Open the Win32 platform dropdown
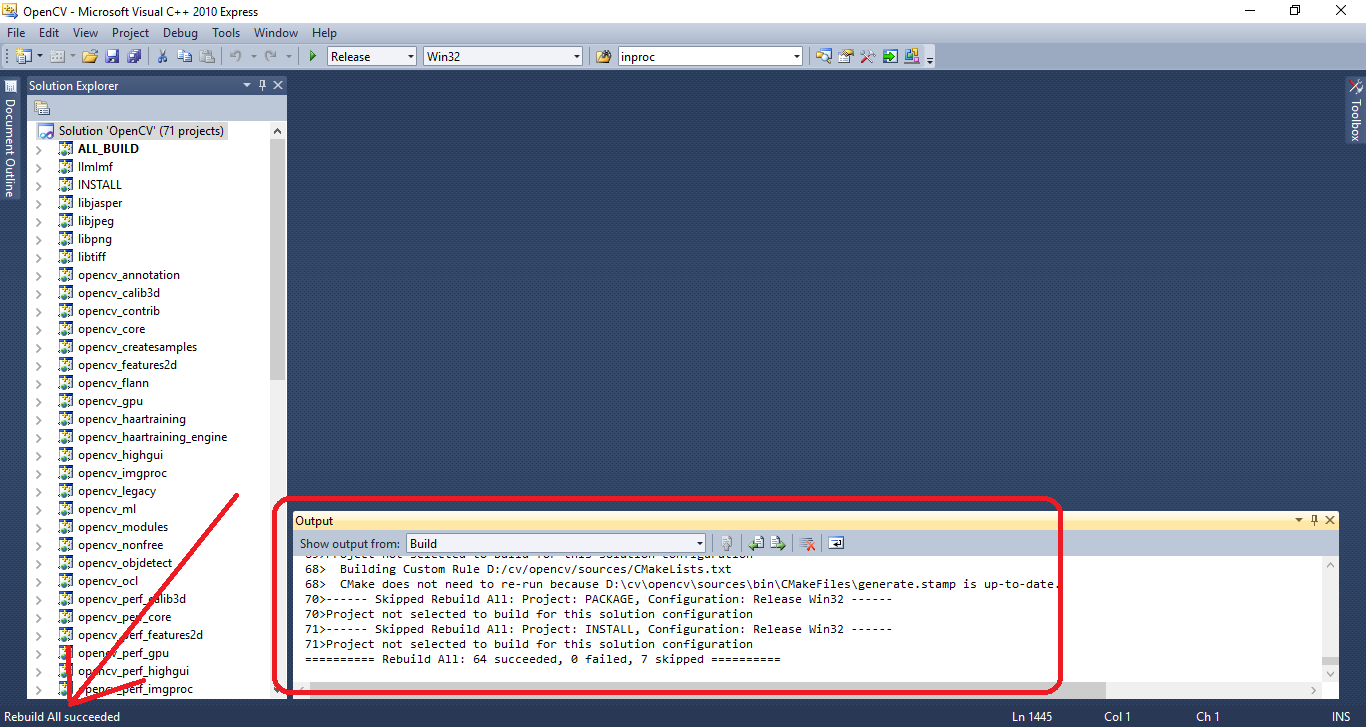This screenshot has width=1366, height=727. 577,56
